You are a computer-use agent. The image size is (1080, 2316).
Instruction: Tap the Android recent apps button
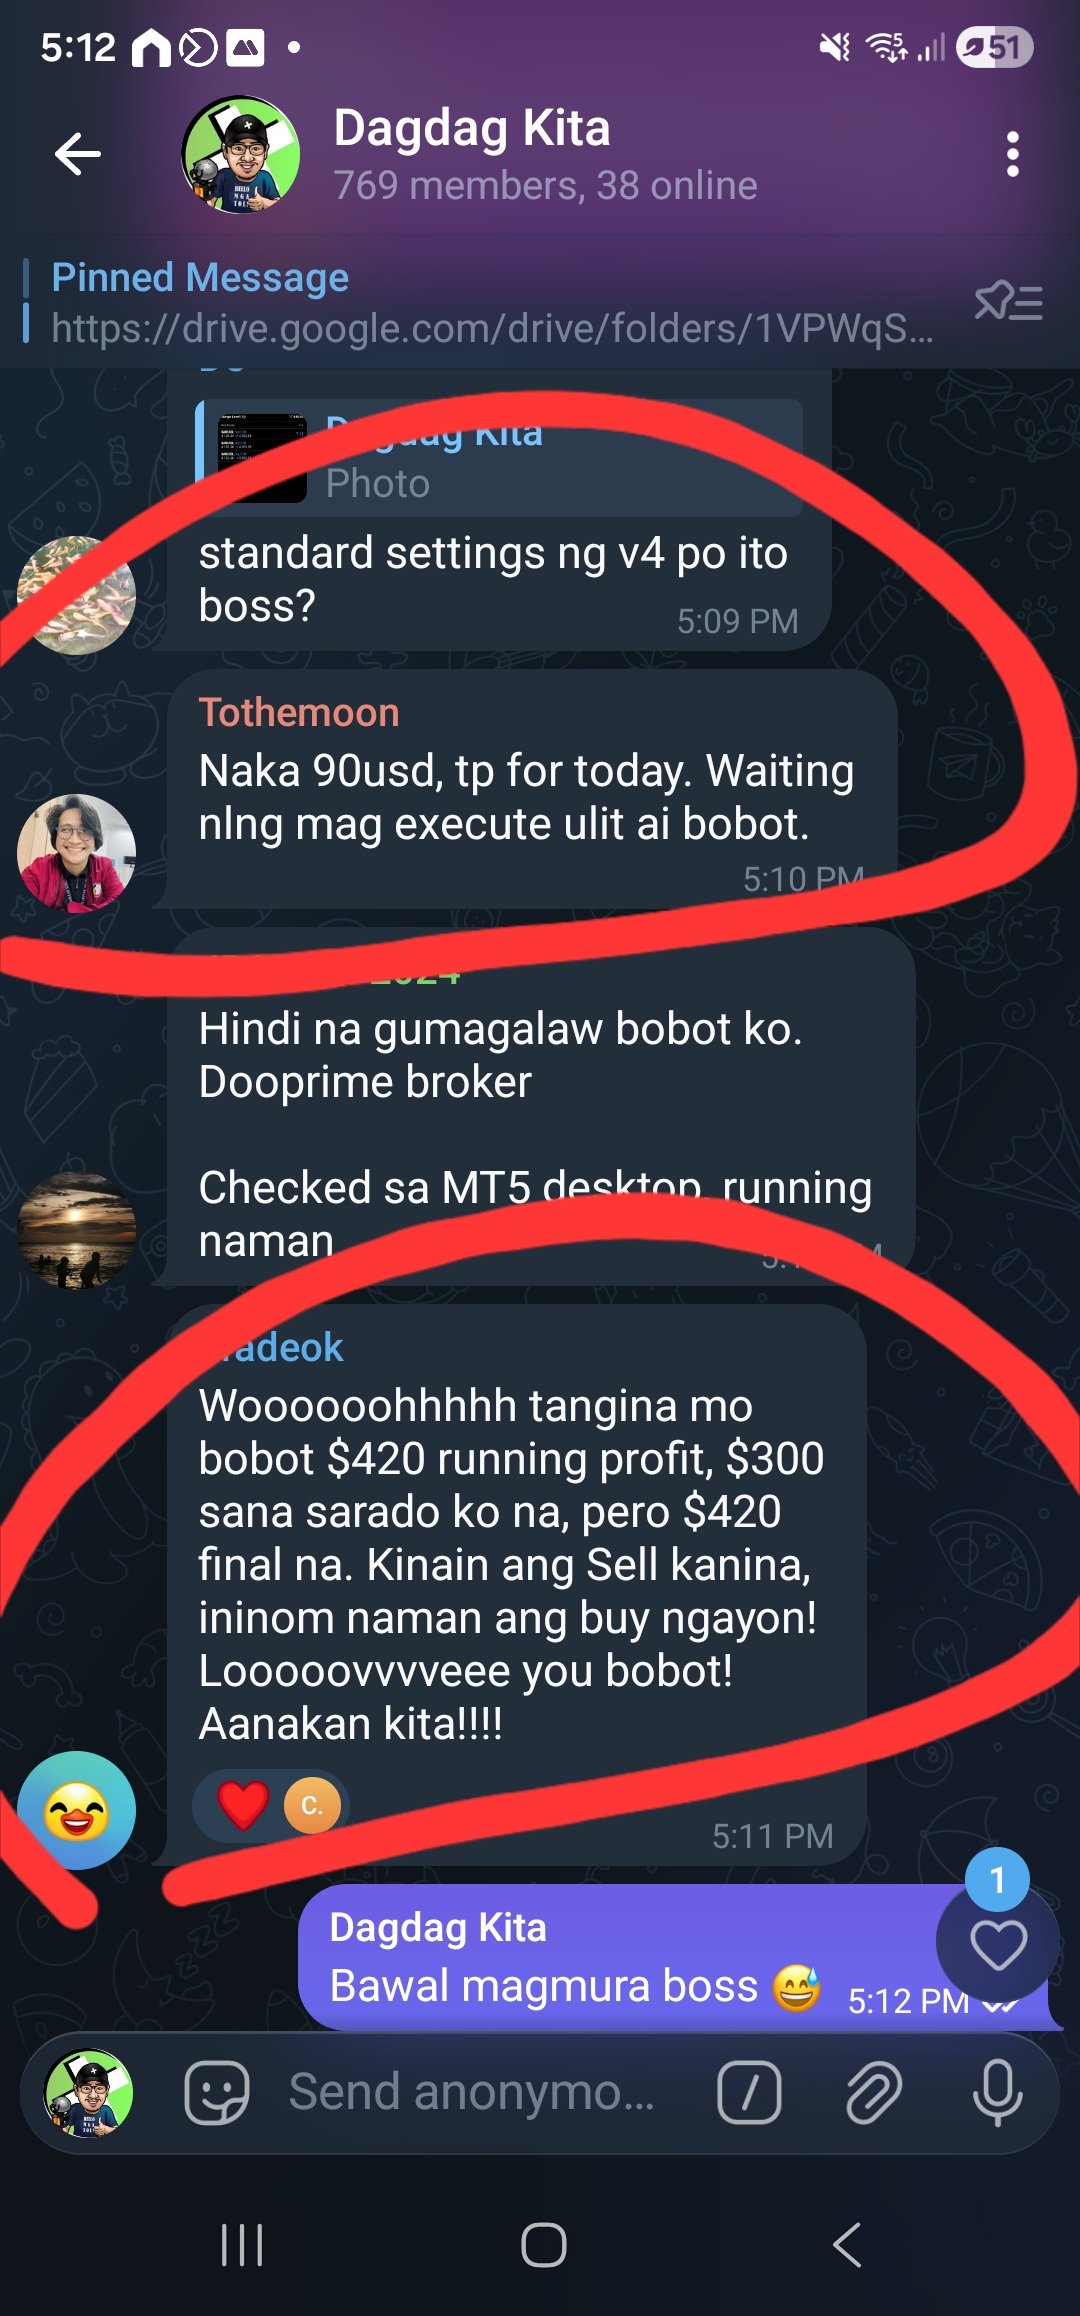241,2245
